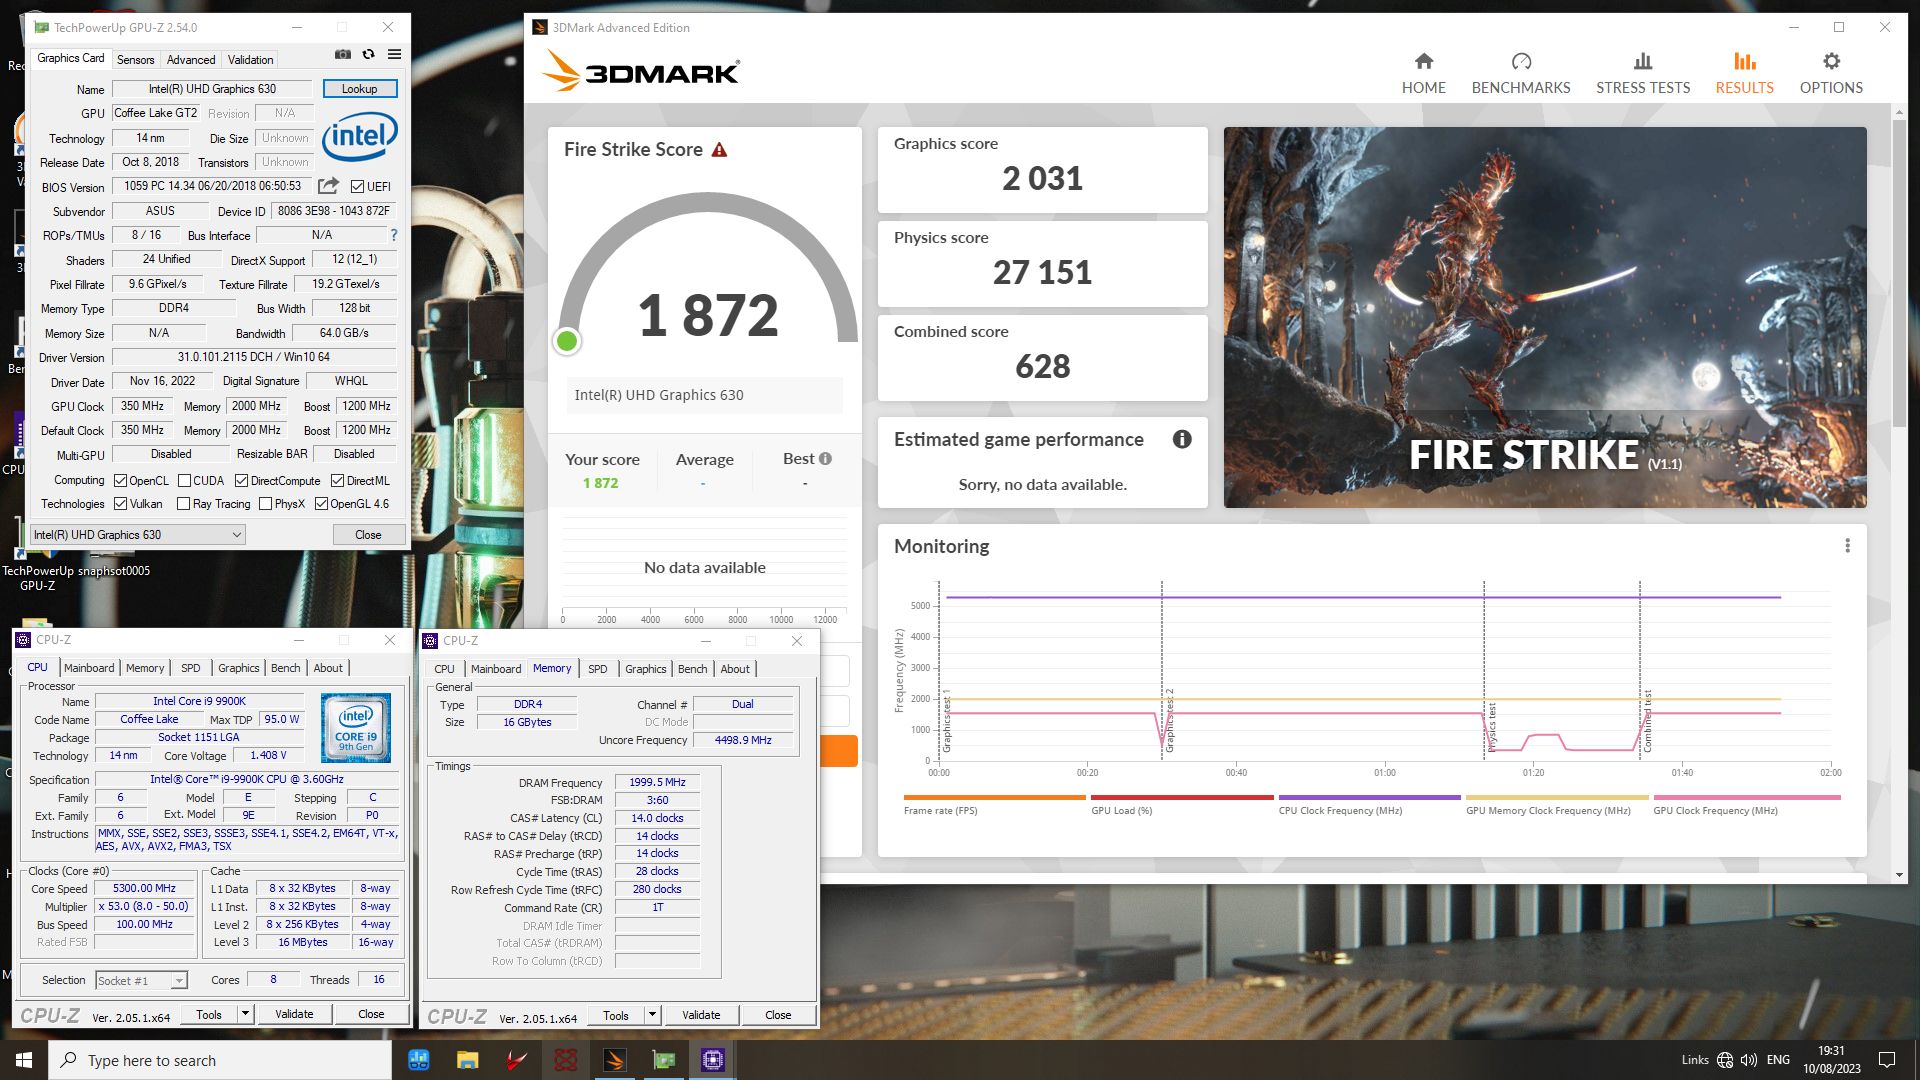Click GPU Memory Clock Frequency legend bar

1557,798
